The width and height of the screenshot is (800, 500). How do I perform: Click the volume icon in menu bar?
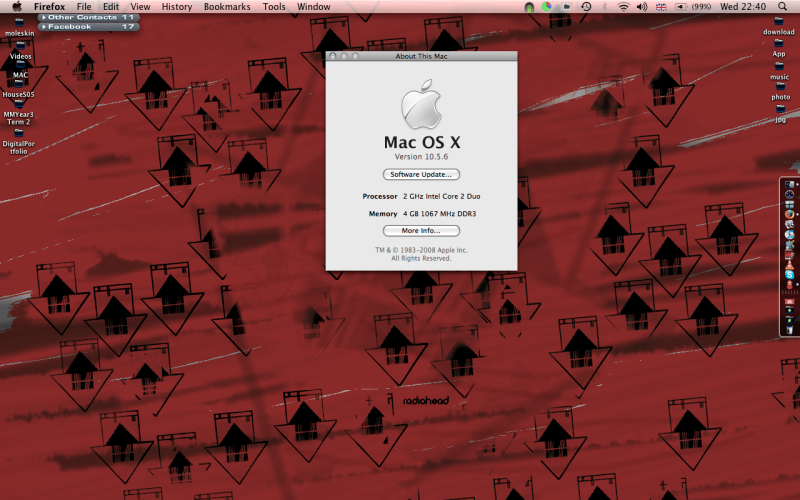(642, 7)
